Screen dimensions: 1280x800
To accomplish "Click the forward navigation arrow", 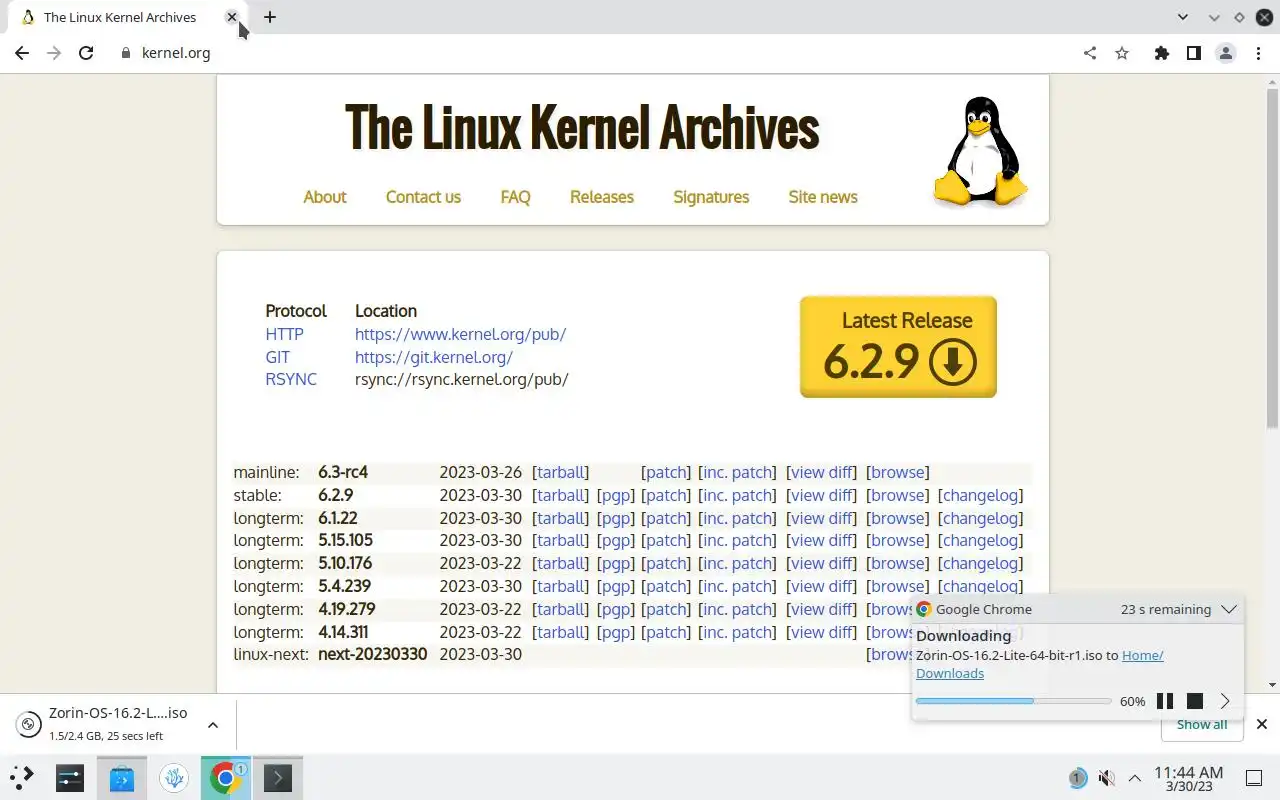I will [x=54, y=53].
